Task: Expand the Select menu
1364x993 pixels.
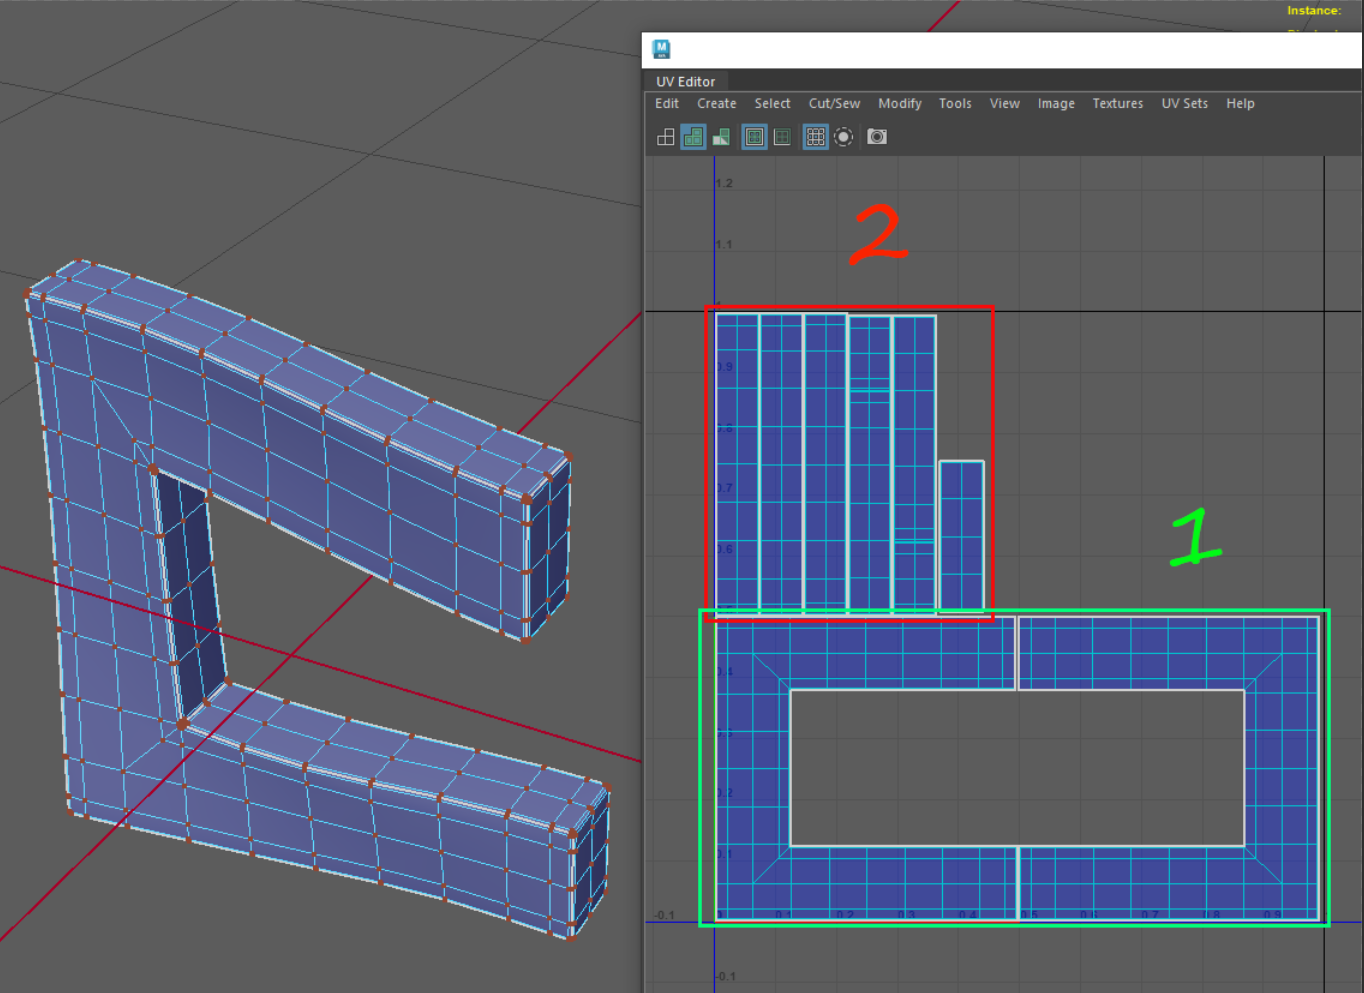Action: tap(772, 104)
